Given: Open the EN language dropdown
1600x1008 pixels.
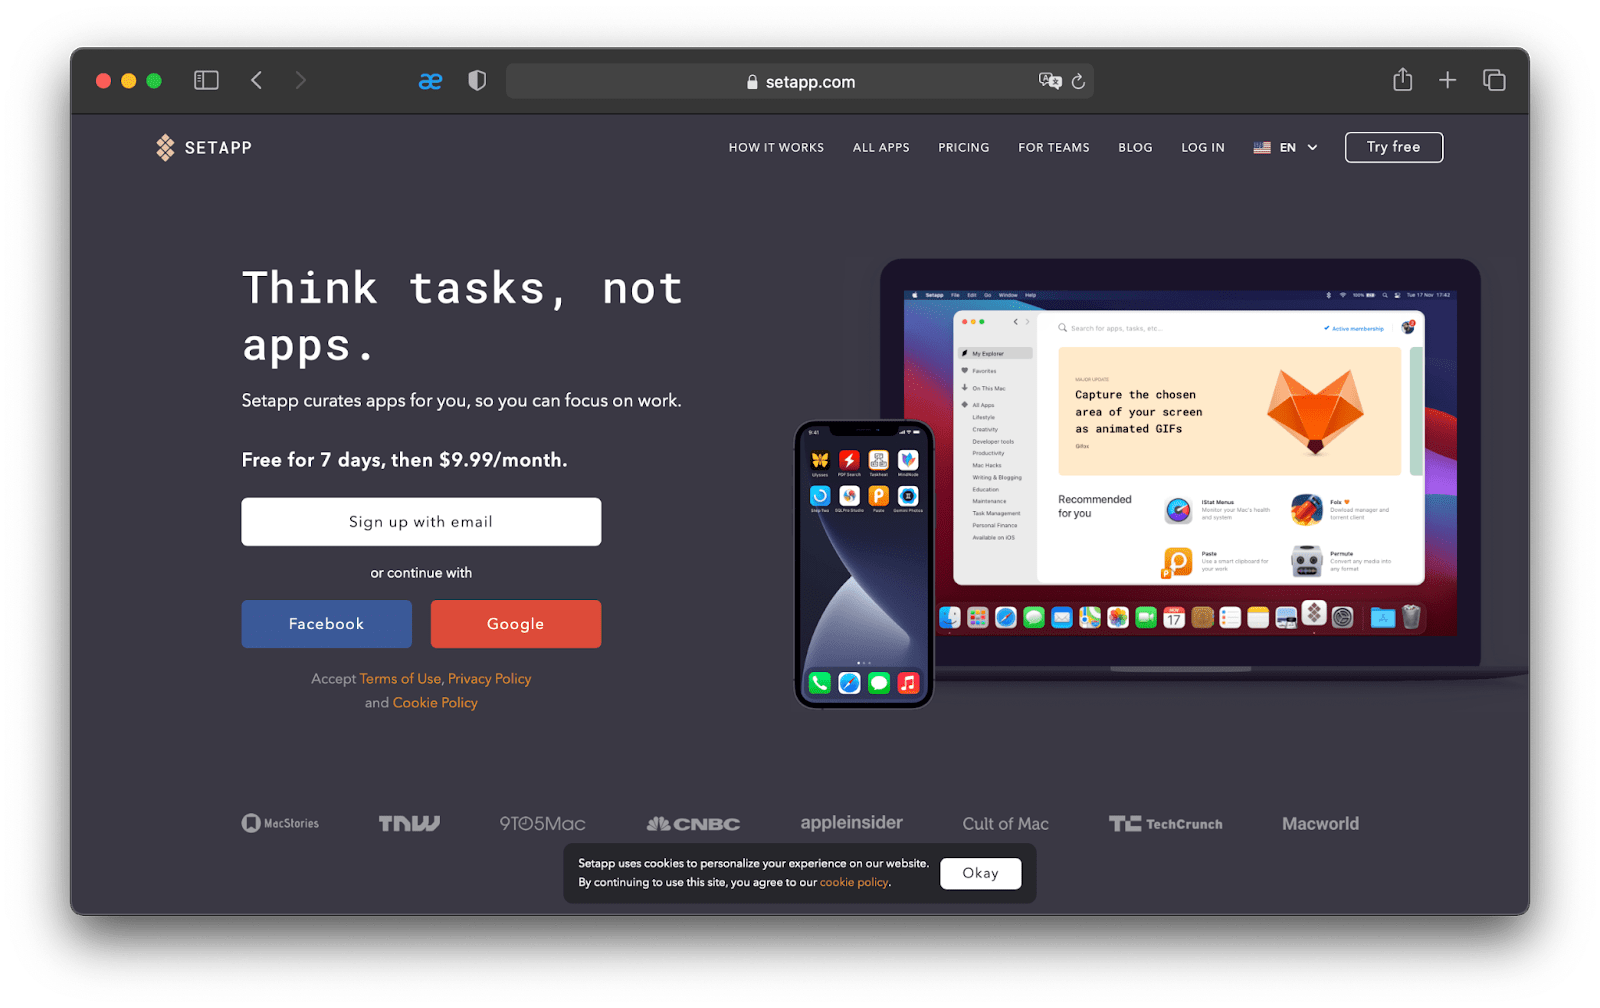Looking at the screenshot, I should click(1286, 147).
